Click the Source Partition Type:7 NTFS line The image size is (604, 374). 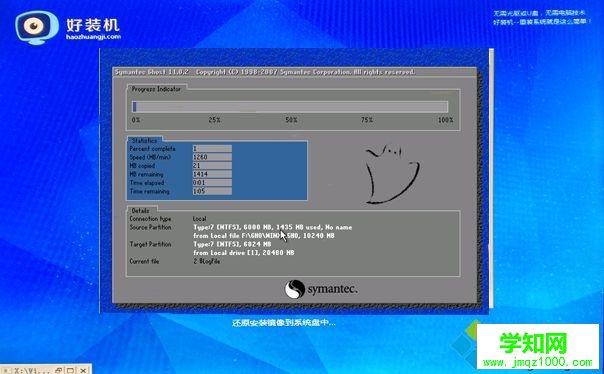273,227
